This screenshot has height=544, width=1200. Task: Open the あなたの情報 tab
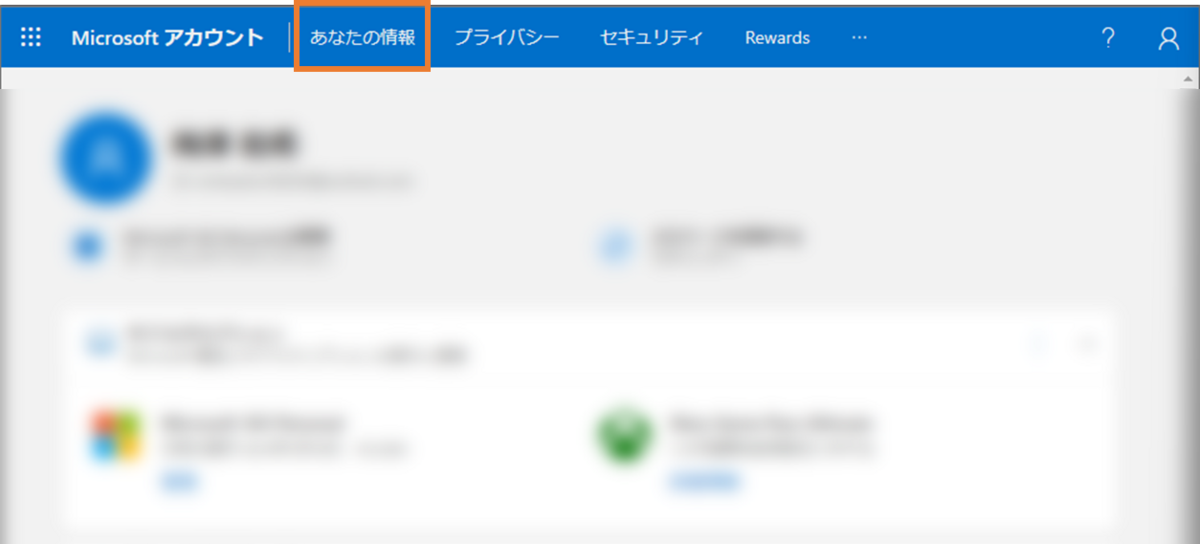pyautogui.click(x=362, y=38)
